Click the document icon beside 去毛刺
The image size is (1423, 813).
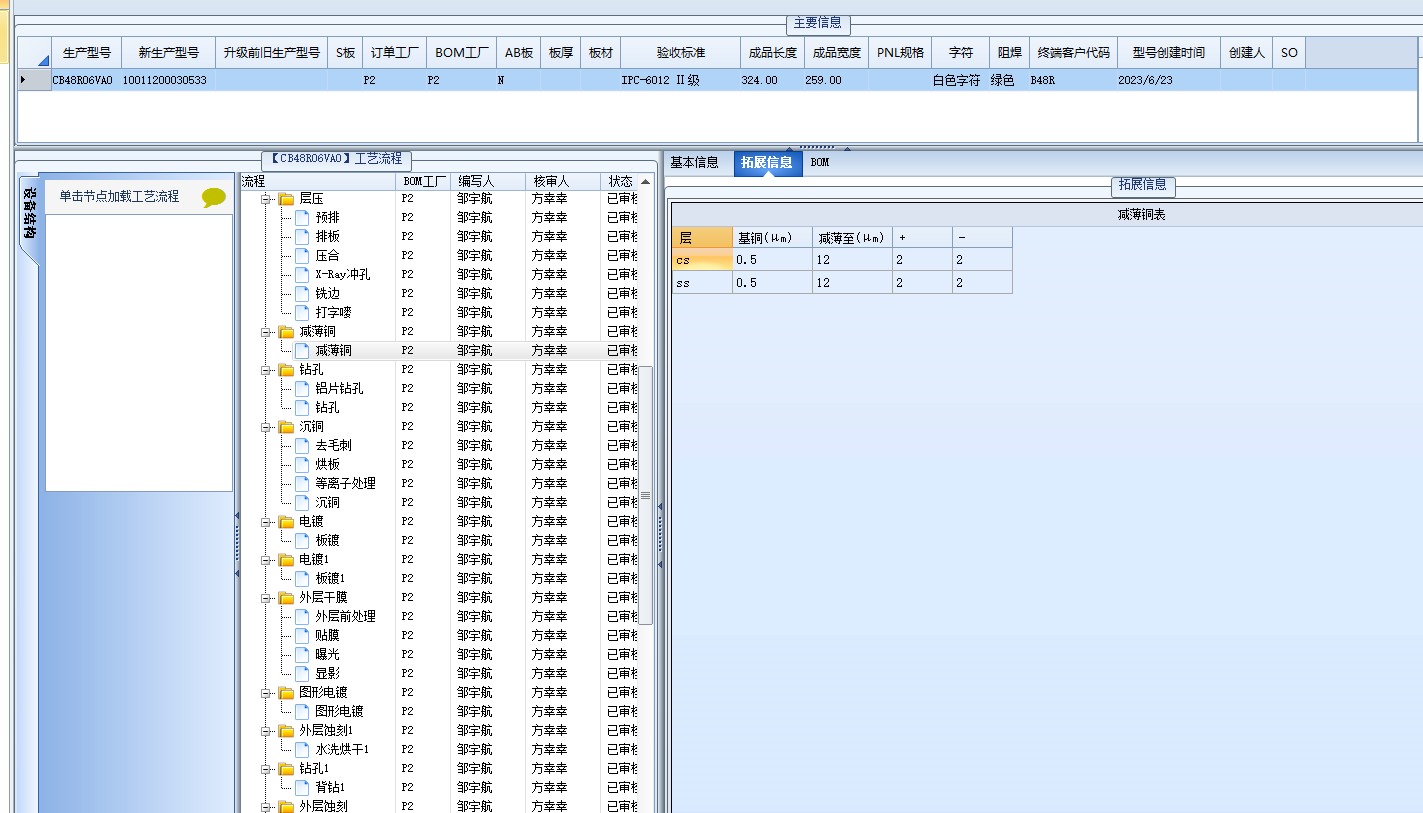(302, 445)
